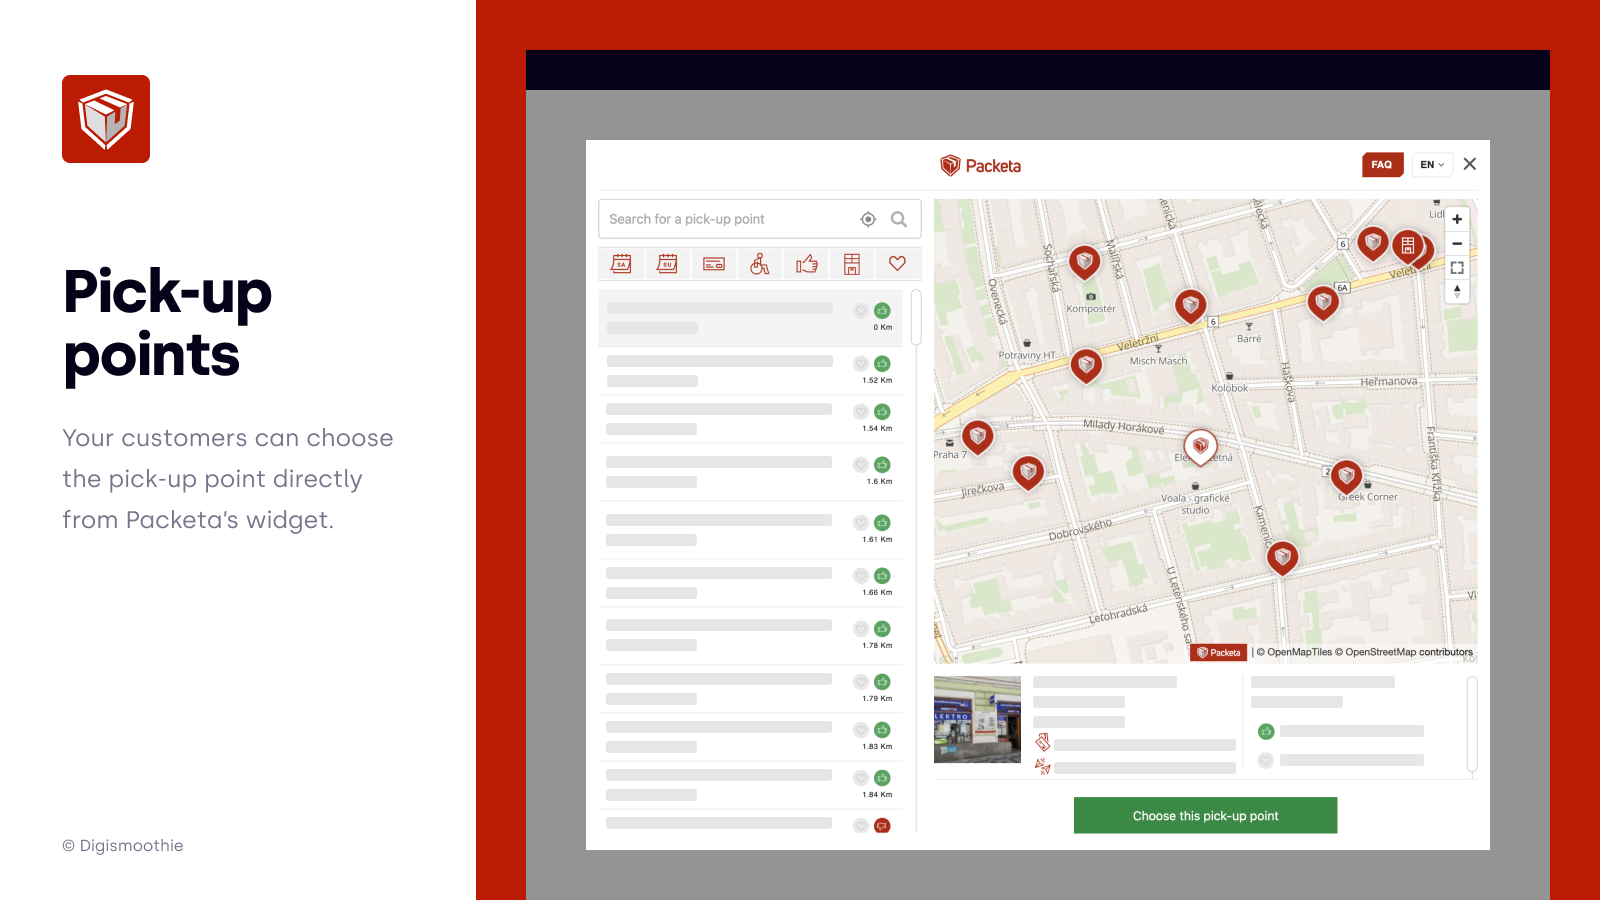1600x900 pixels.
Task: Show favorite pick-up points only
Action: click(898, 264)
